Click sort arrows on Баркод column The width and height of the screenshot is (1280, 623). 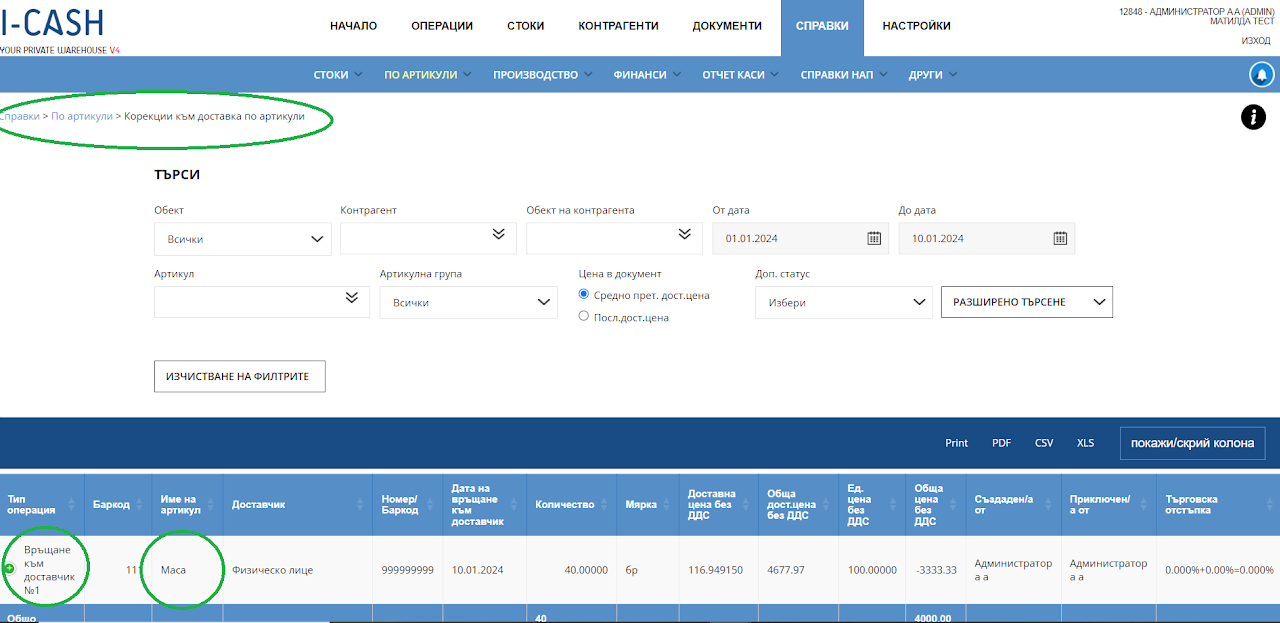tap(138, 505)
